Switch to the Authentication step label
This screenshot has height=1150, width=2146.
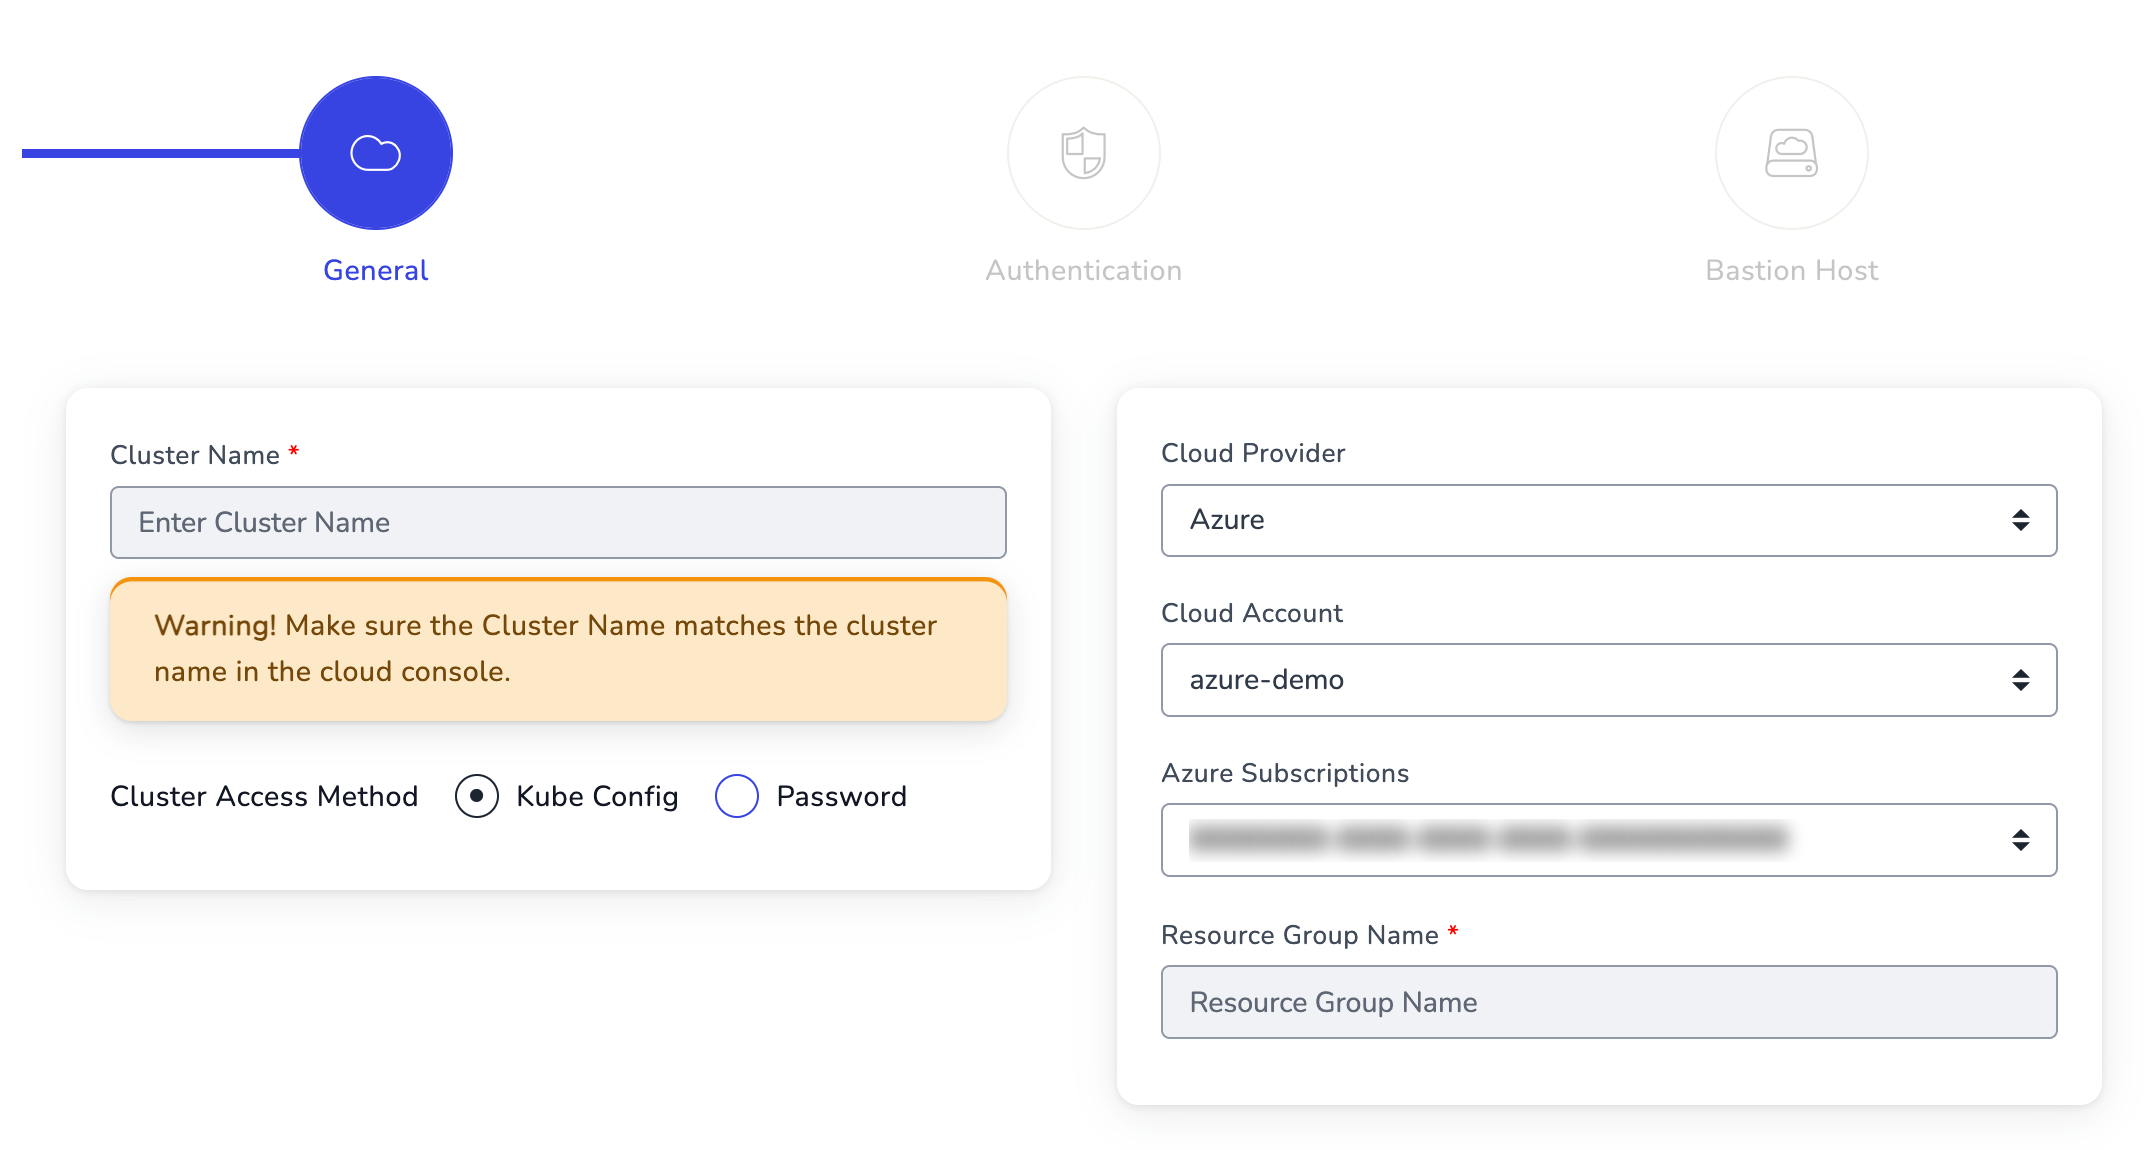[x=1083, y=270]
